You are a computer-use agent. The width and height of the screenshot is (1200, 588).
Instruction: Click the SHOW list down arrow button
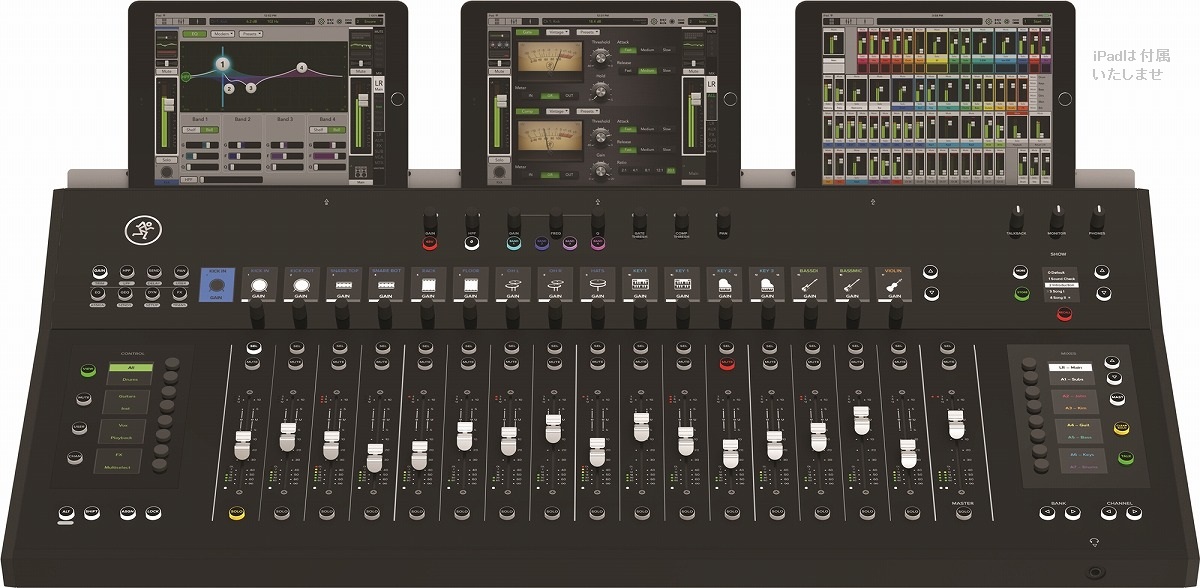click(x=1102, y=293)
